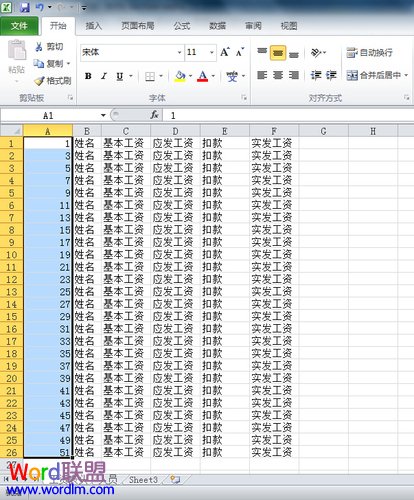Select cell A26 containing 51

click(48, 452)
